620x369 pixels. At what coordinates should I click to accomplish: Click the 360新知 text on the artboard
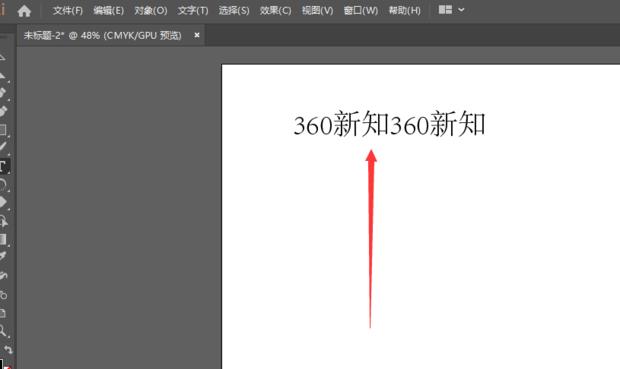click(389, 124)
